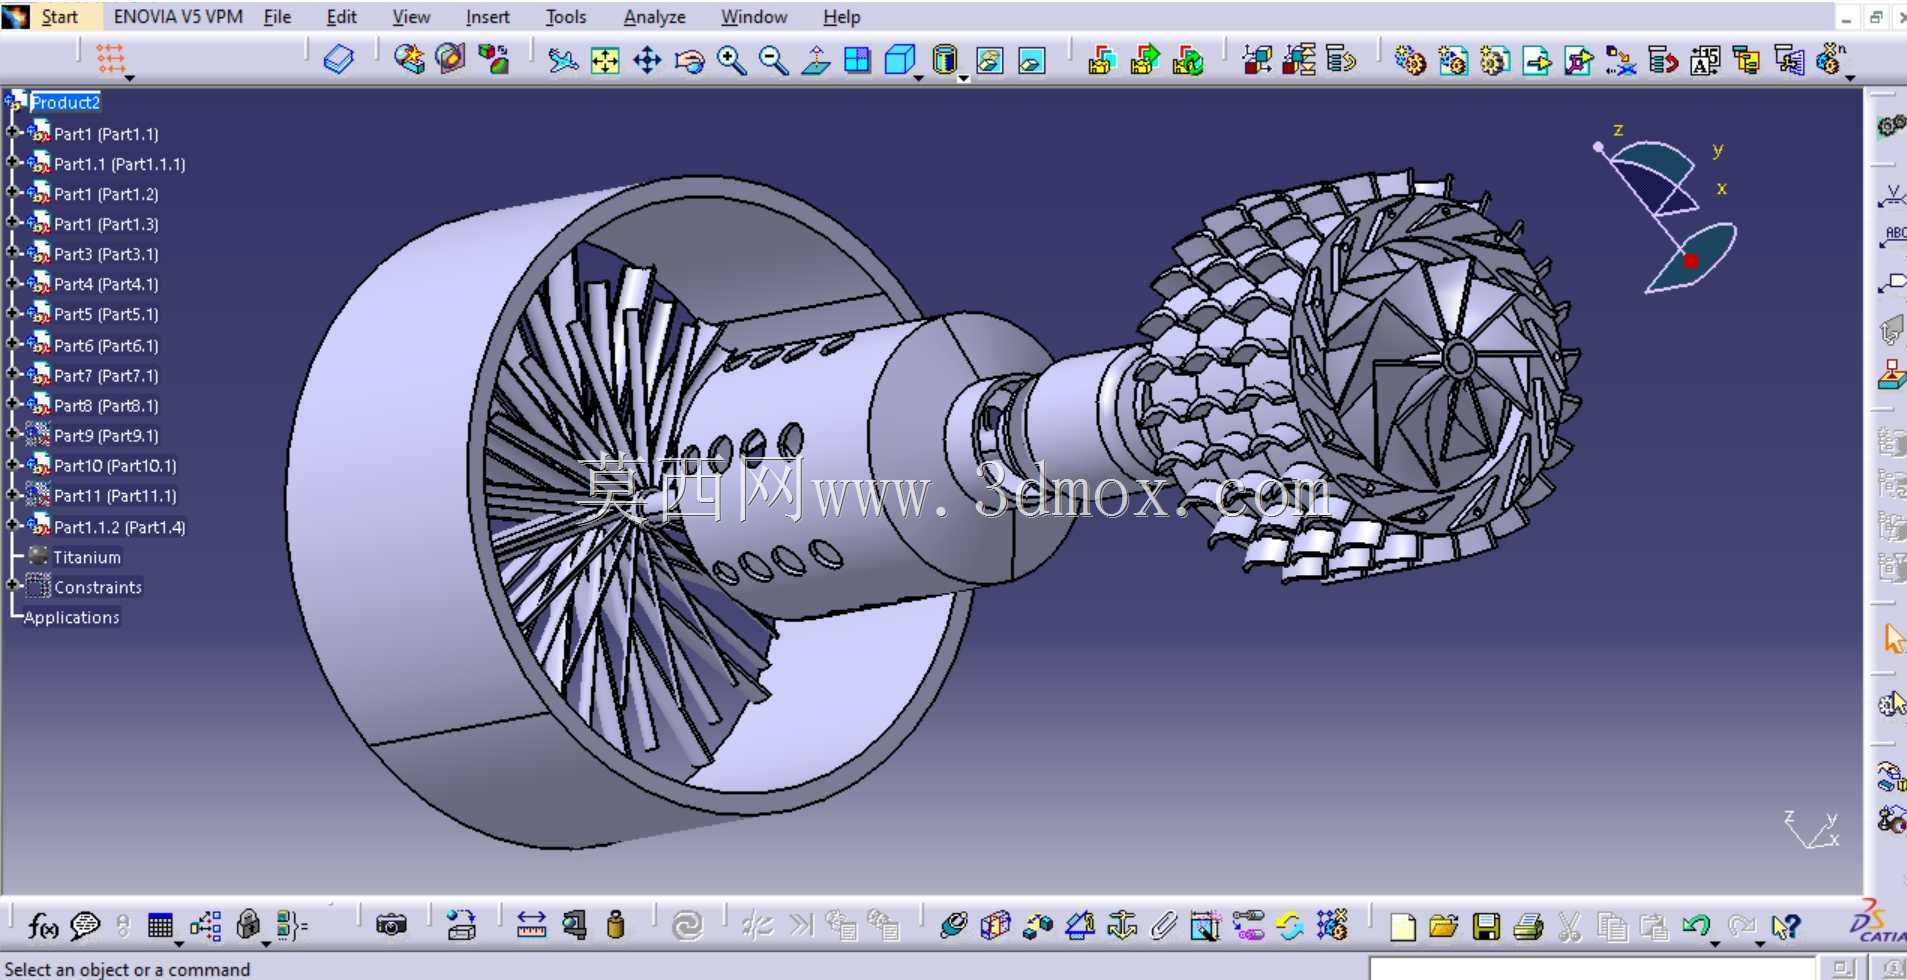1907x980 pixels.
Task: Select Part10 (Part10.1) in the tree
Action: 115,465
